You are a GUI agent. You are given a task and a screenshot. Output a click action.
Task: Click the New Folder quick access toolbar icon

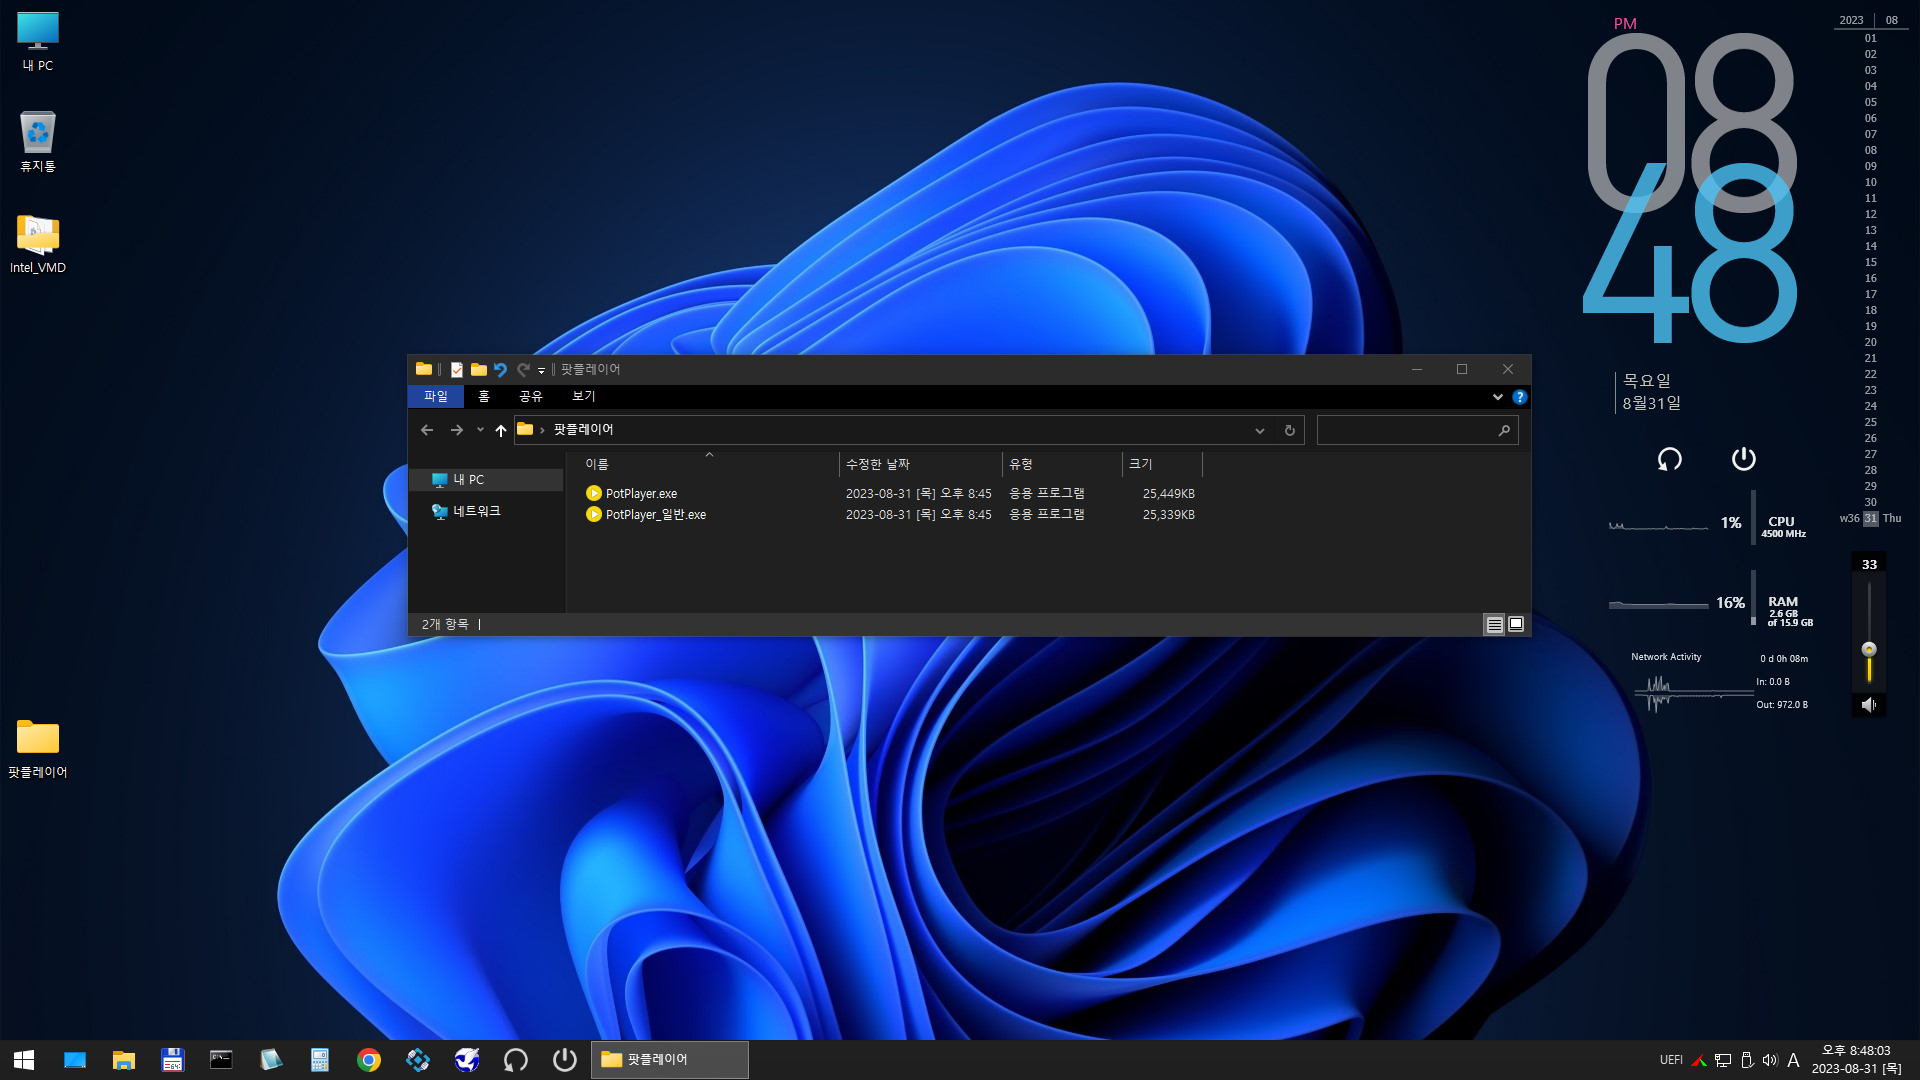point(479,370)
